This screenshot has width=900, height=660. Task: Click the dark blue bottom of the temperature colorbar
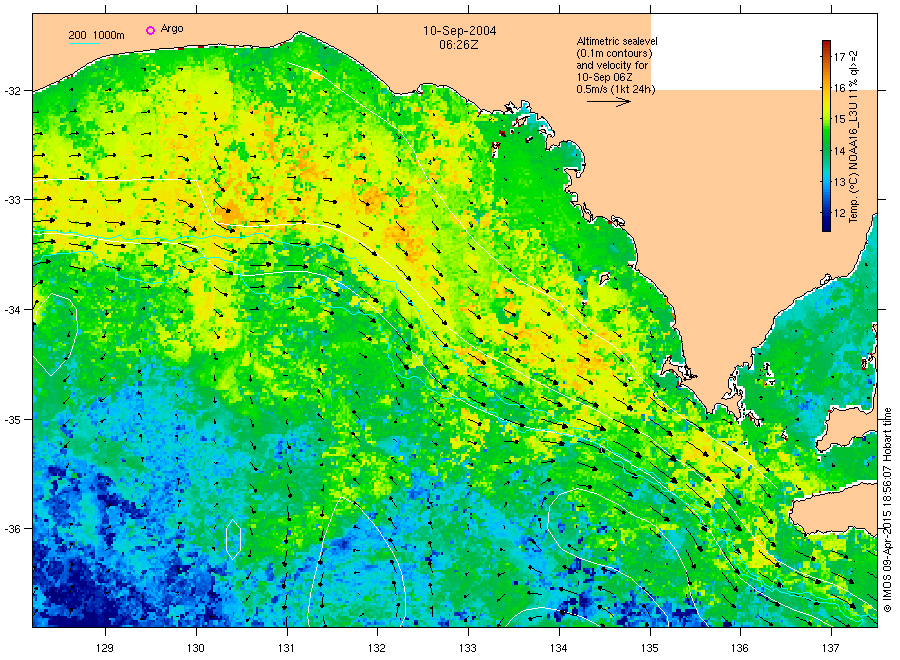click(826, 226)
